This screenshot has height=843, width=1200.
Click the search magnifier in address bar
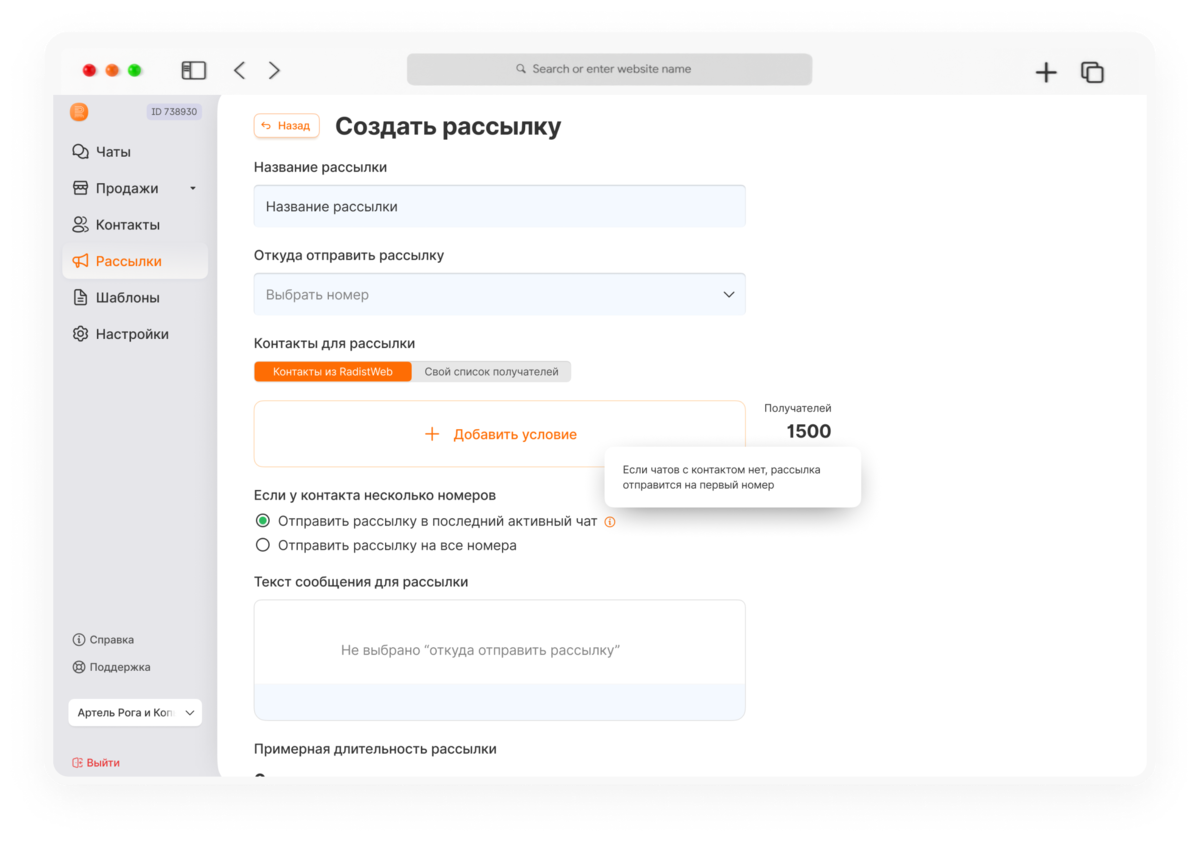521,69
